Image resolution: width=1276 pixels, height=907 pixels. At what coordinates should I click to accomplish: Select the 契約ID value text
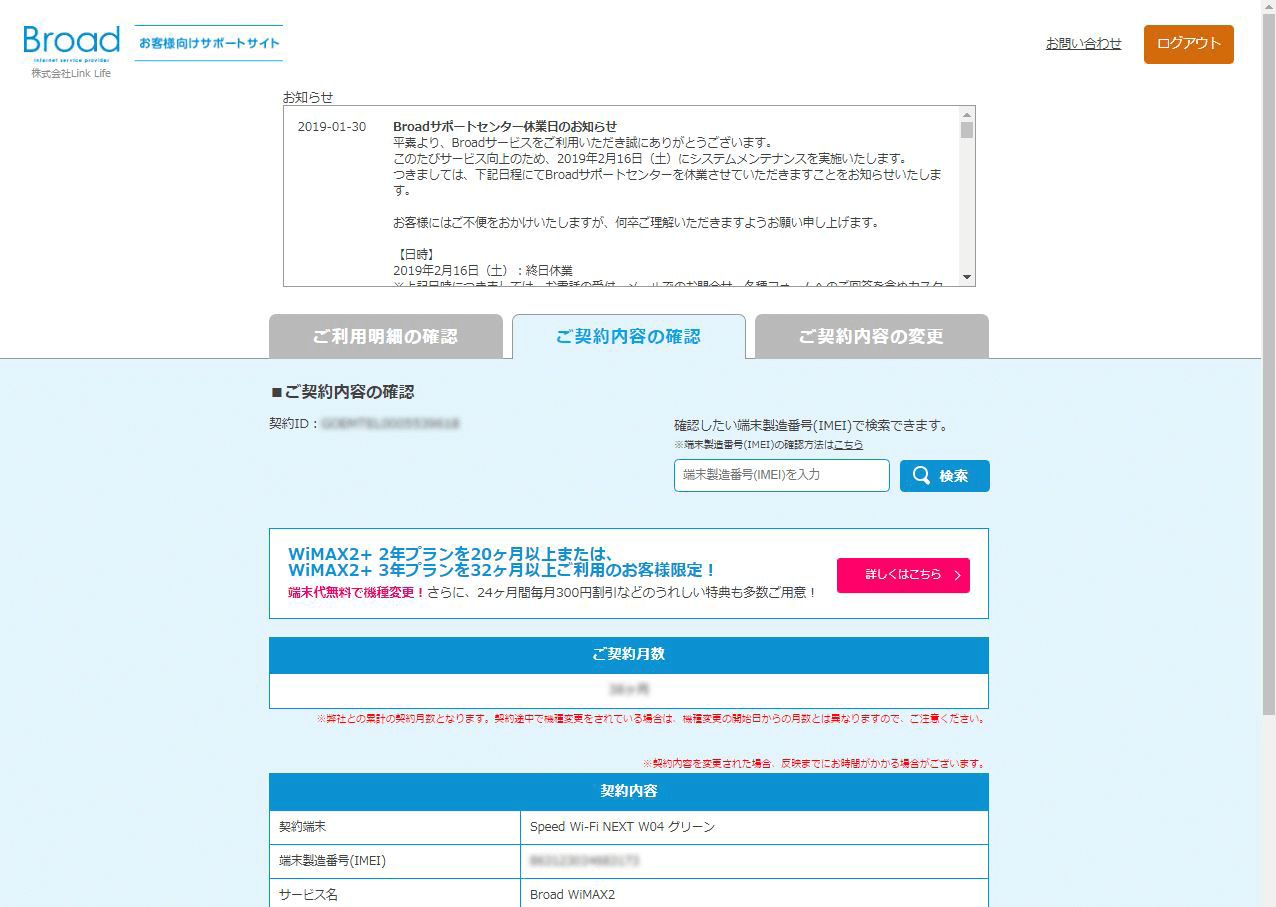click(390, 422)
